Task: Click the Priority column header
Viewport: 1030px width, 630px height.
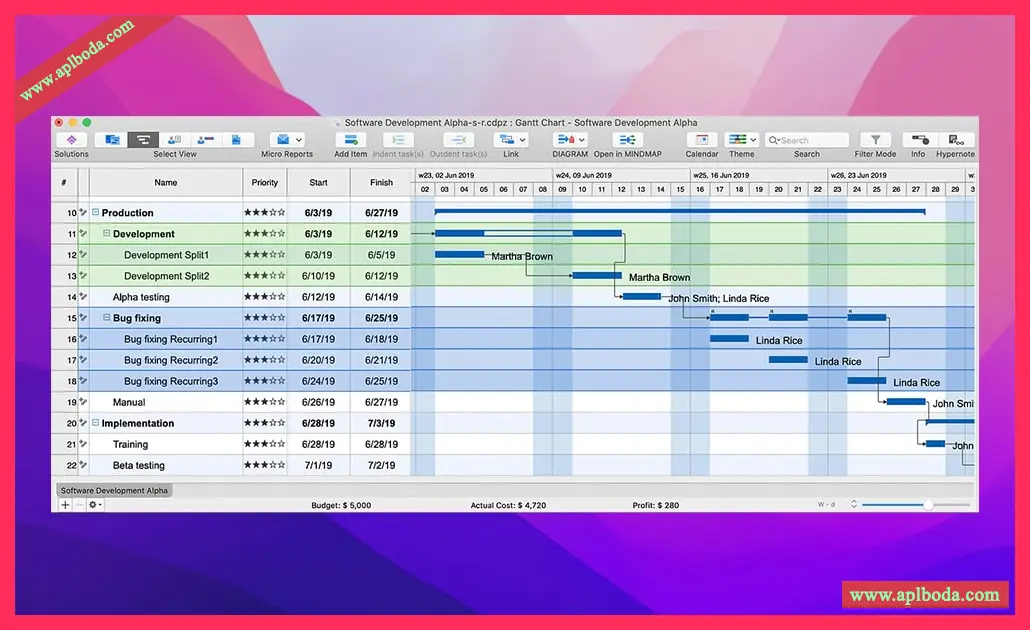Action: point(265,183)
